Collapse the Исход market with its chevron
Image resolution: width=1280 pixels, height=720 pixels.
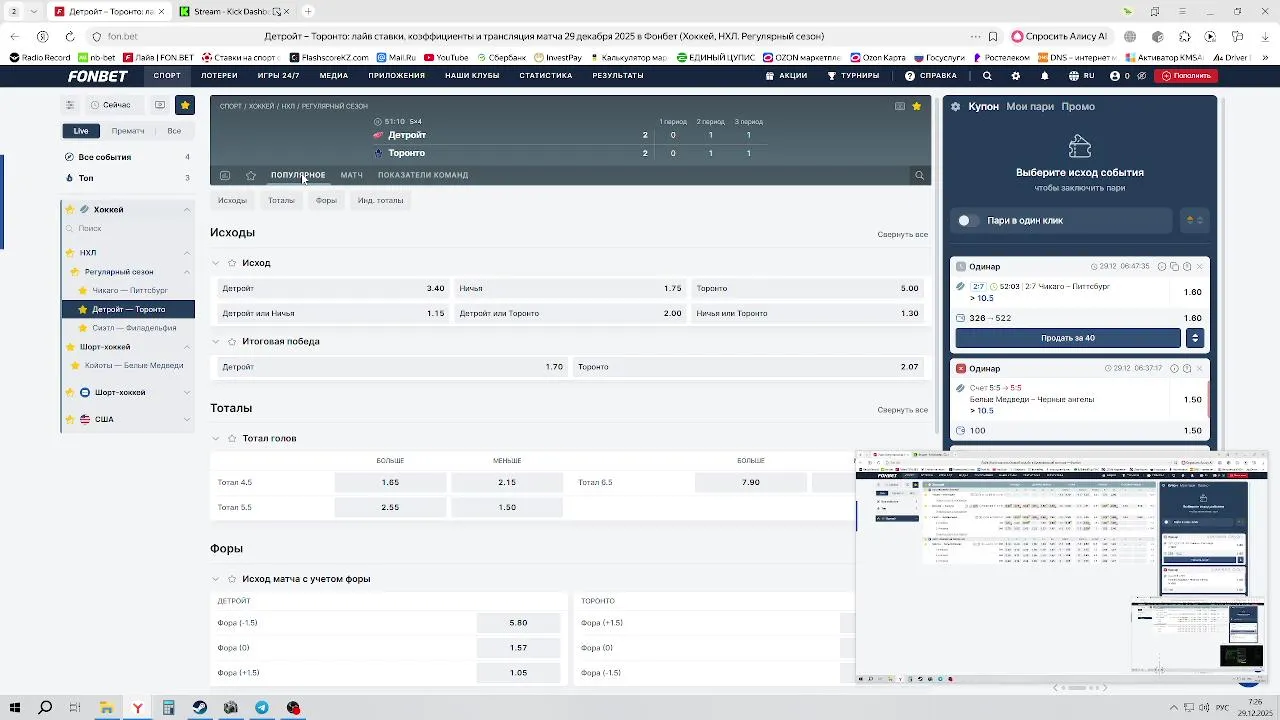pos(216,263)
